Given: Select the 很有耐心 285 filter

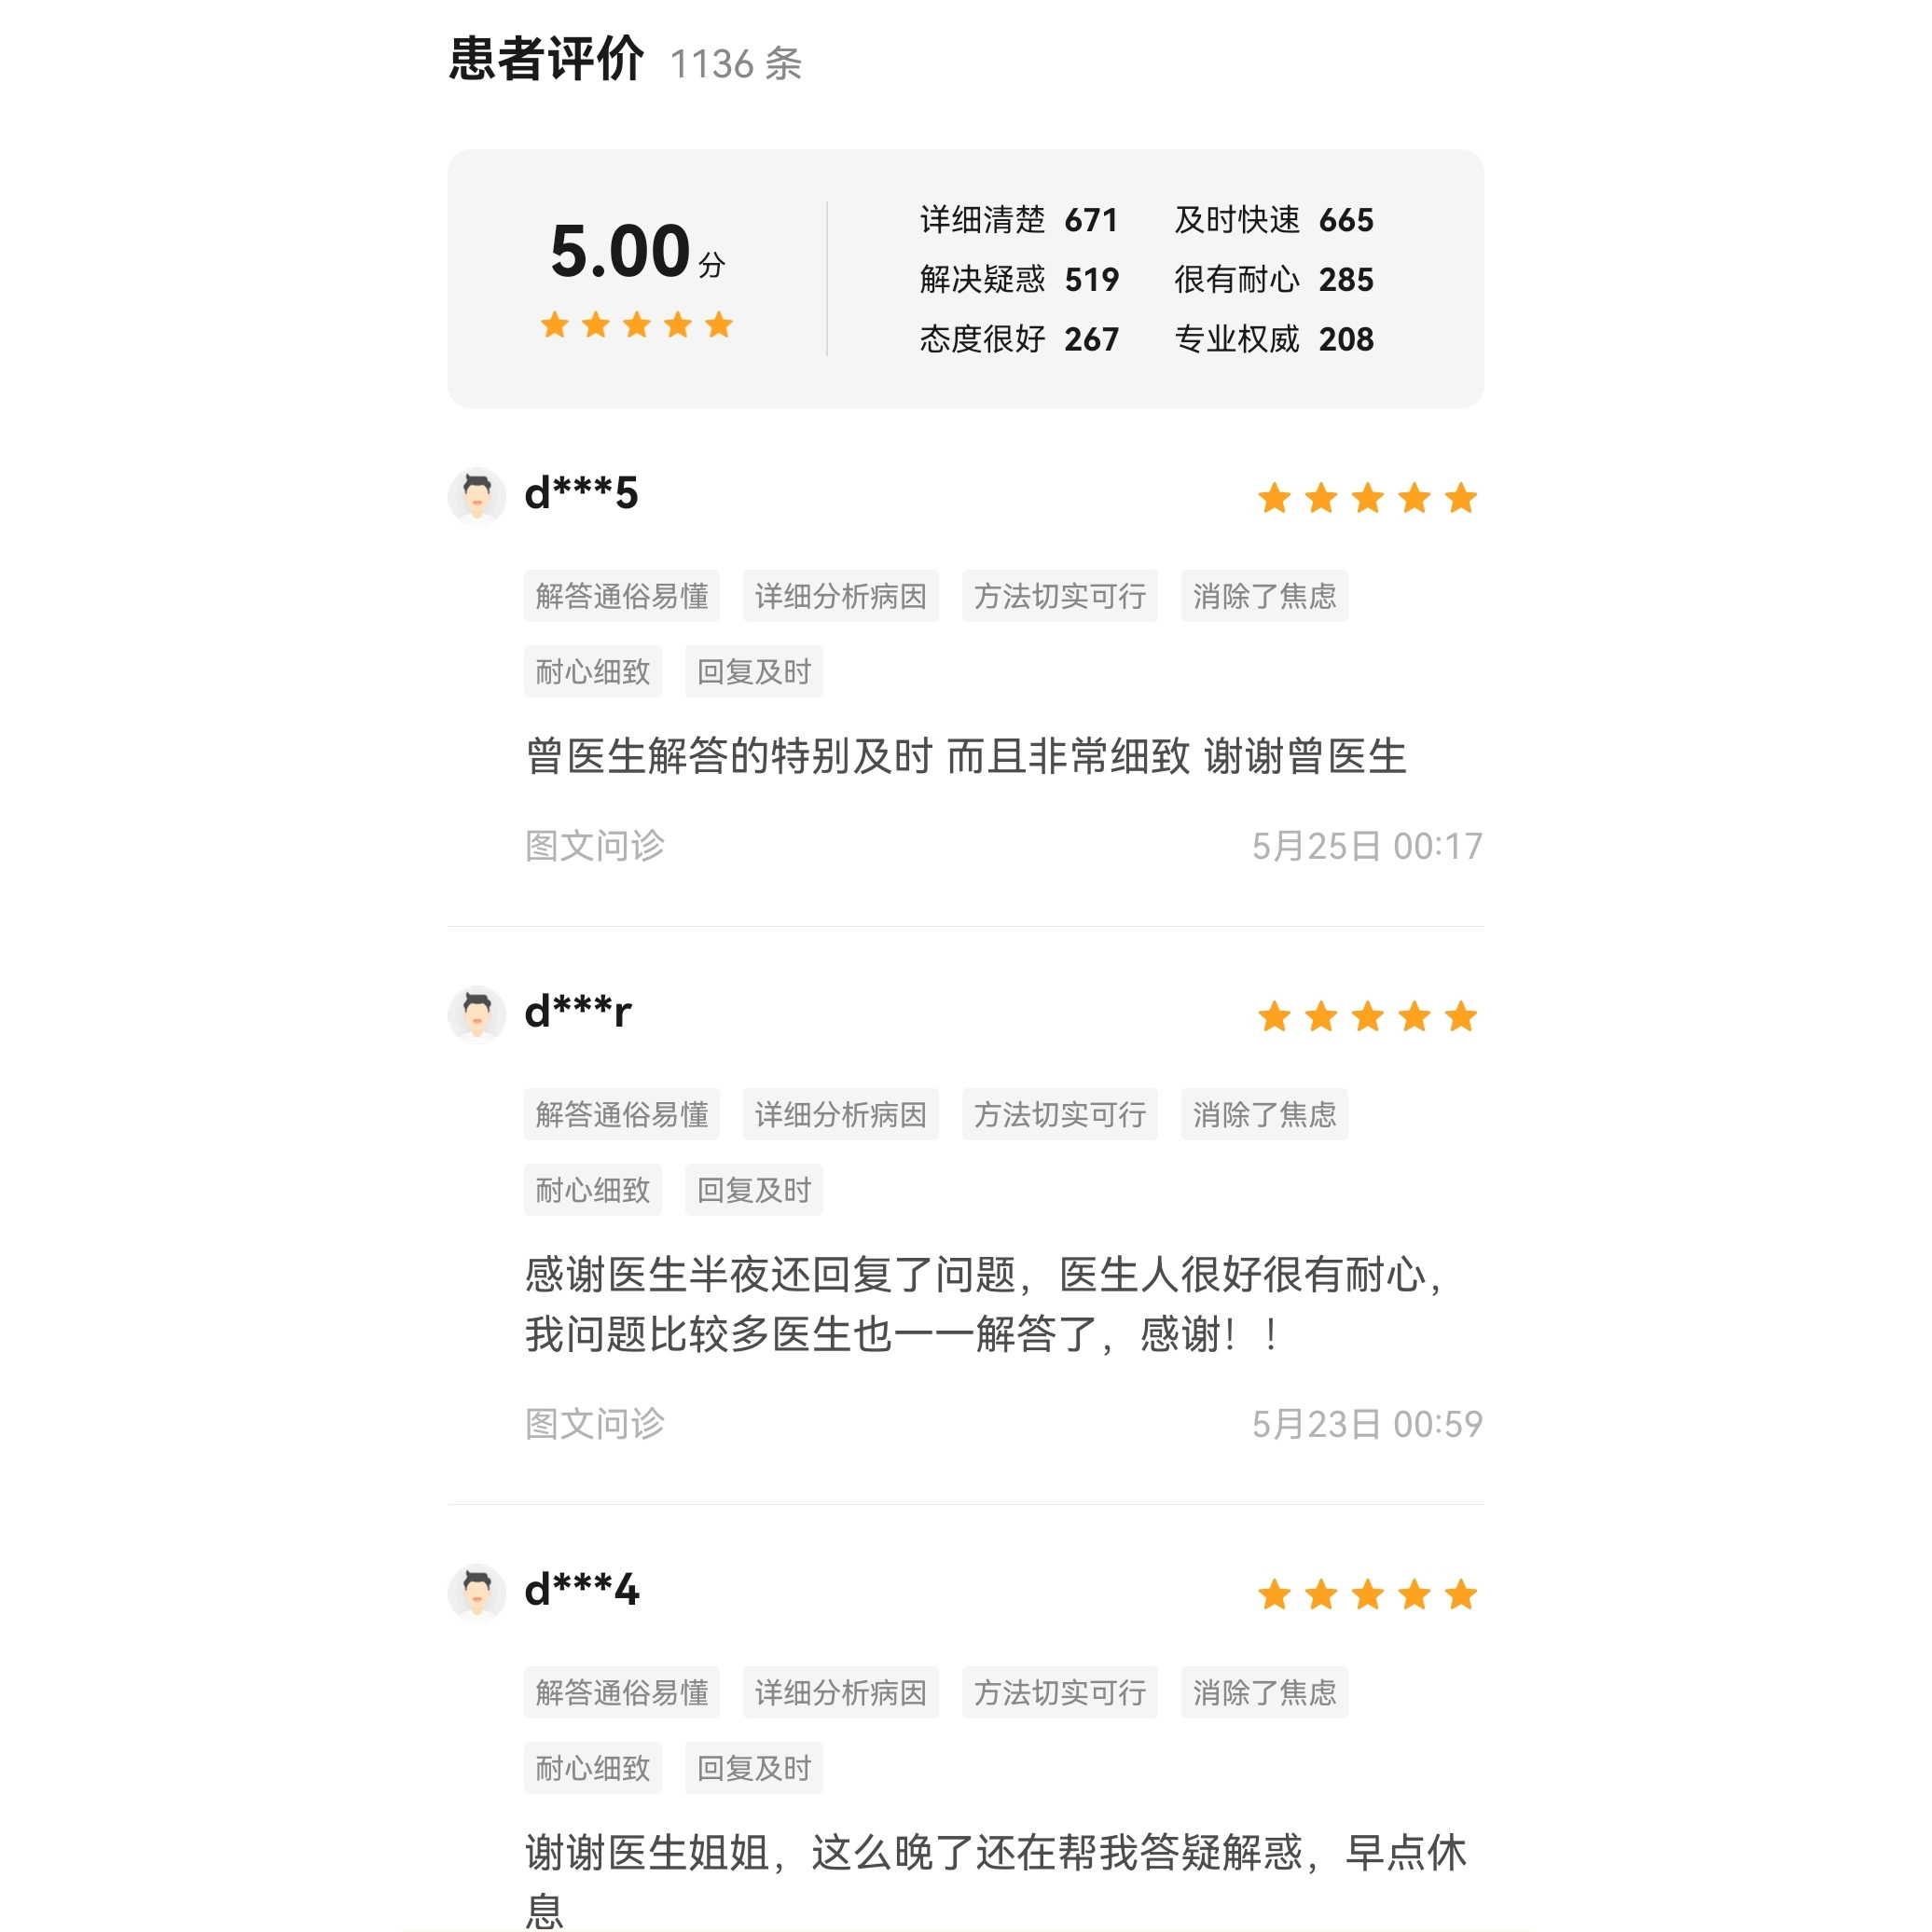Looking at the screenshot, I should coord(1274,279).
